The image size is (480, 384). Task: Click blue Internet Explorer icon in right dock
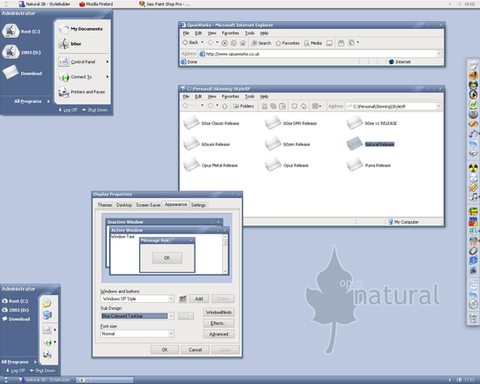[x=473, y=260]
